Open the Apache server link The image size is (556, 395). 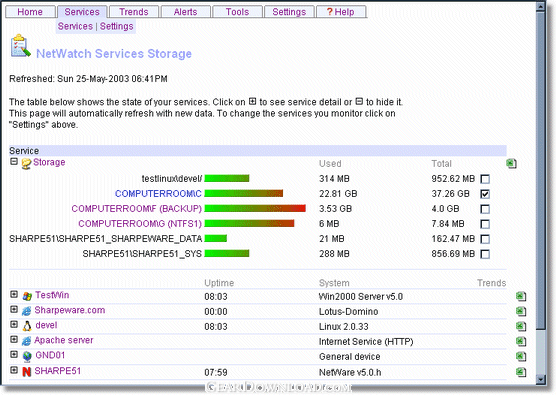point(64,340)
